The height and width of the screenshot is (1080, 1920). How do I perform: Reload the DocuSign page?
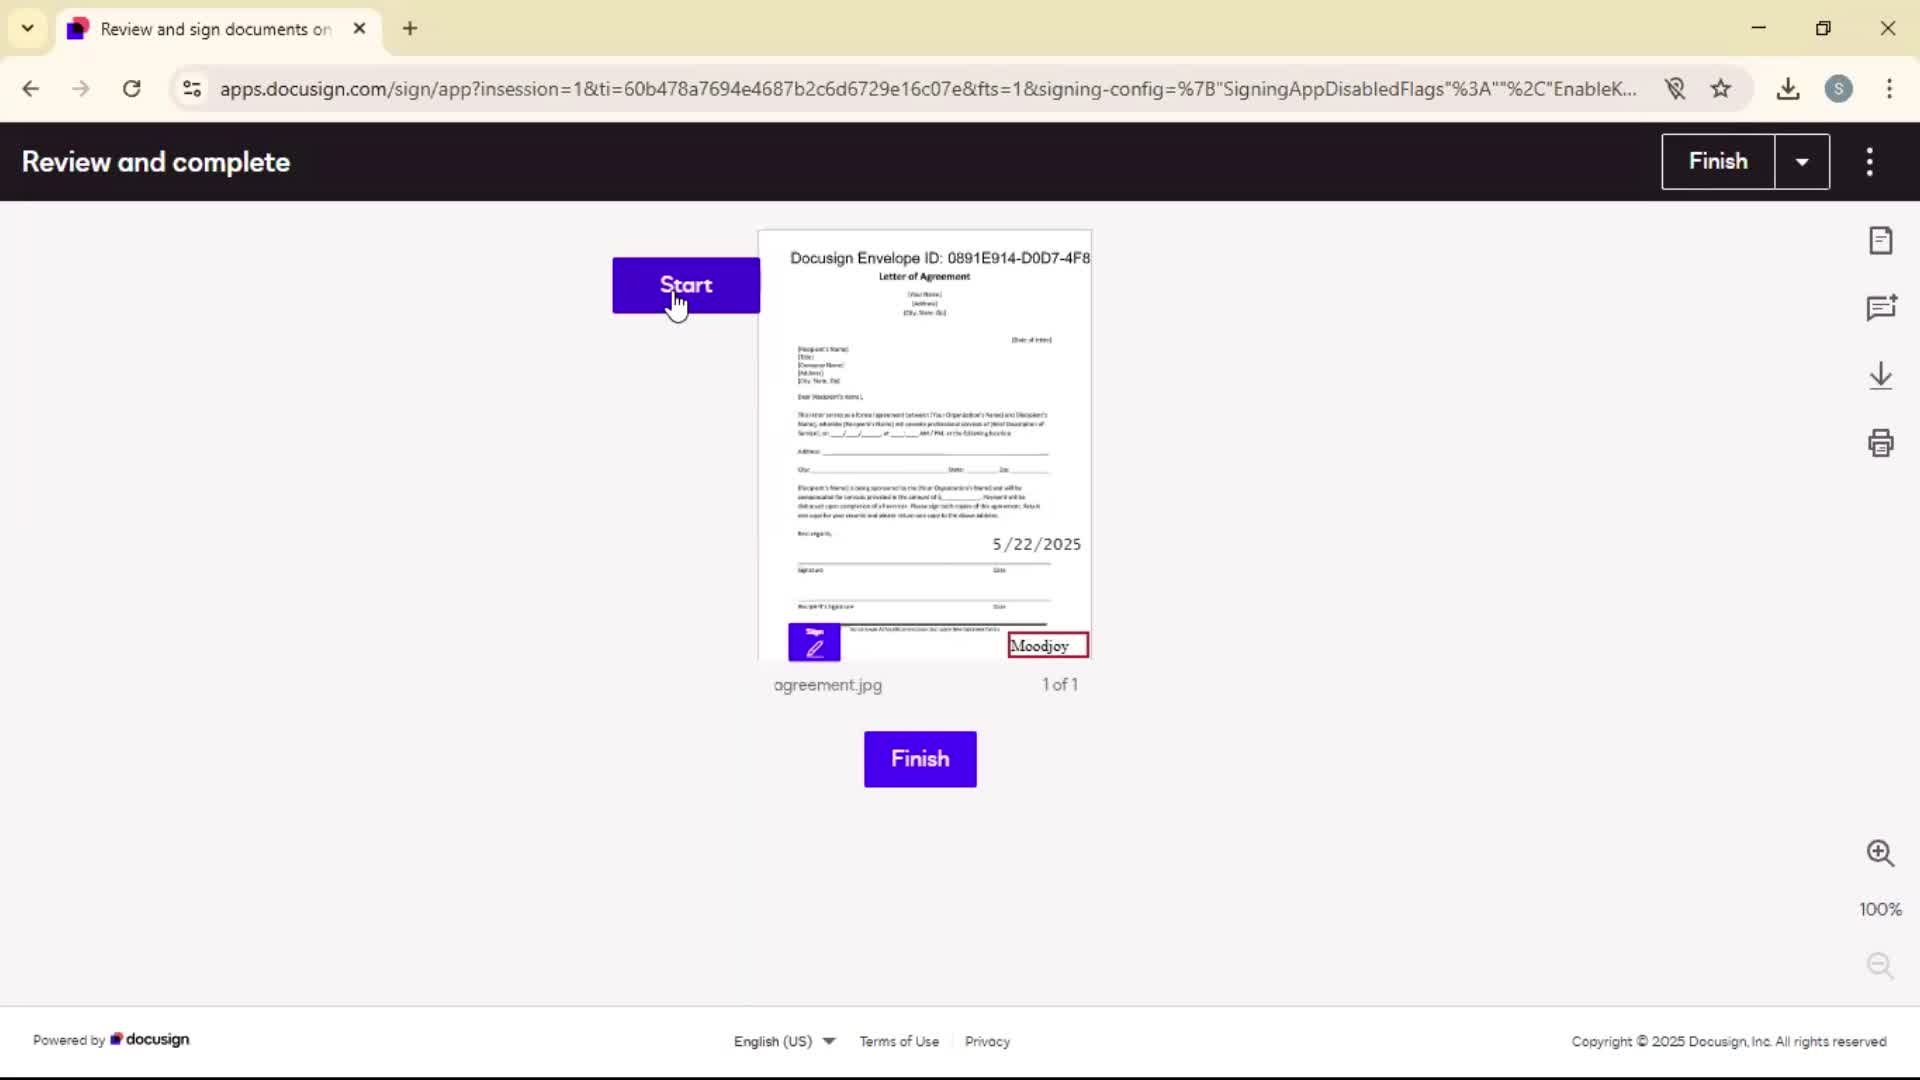131,89
